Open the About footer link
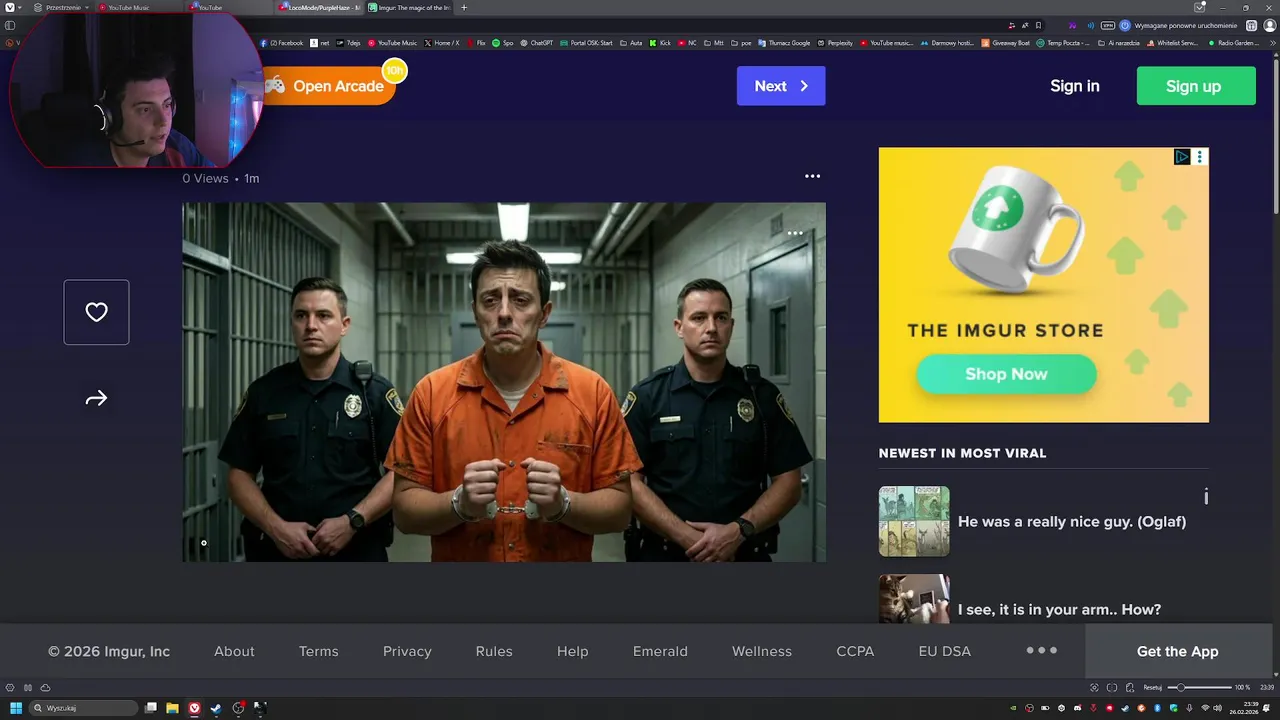This screenshot has width=1280, height=720. pyautogui.click(x=234, y=651)
